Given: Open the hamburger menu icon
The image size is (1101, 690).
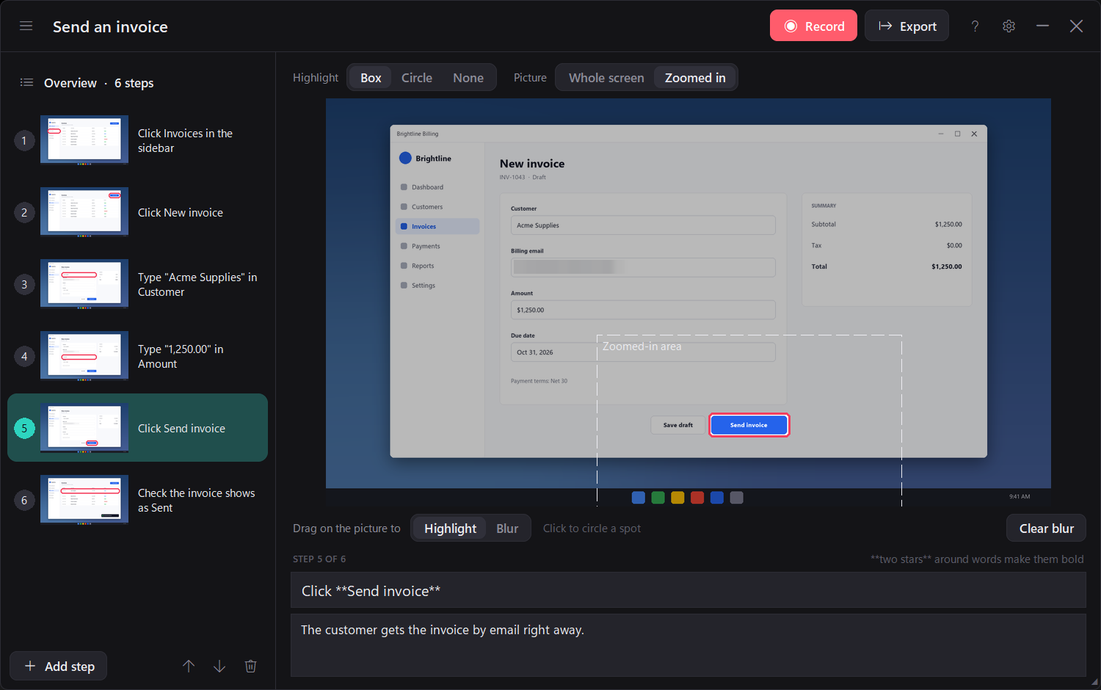Looking at the screenshot, I should [x=26, y=26].
